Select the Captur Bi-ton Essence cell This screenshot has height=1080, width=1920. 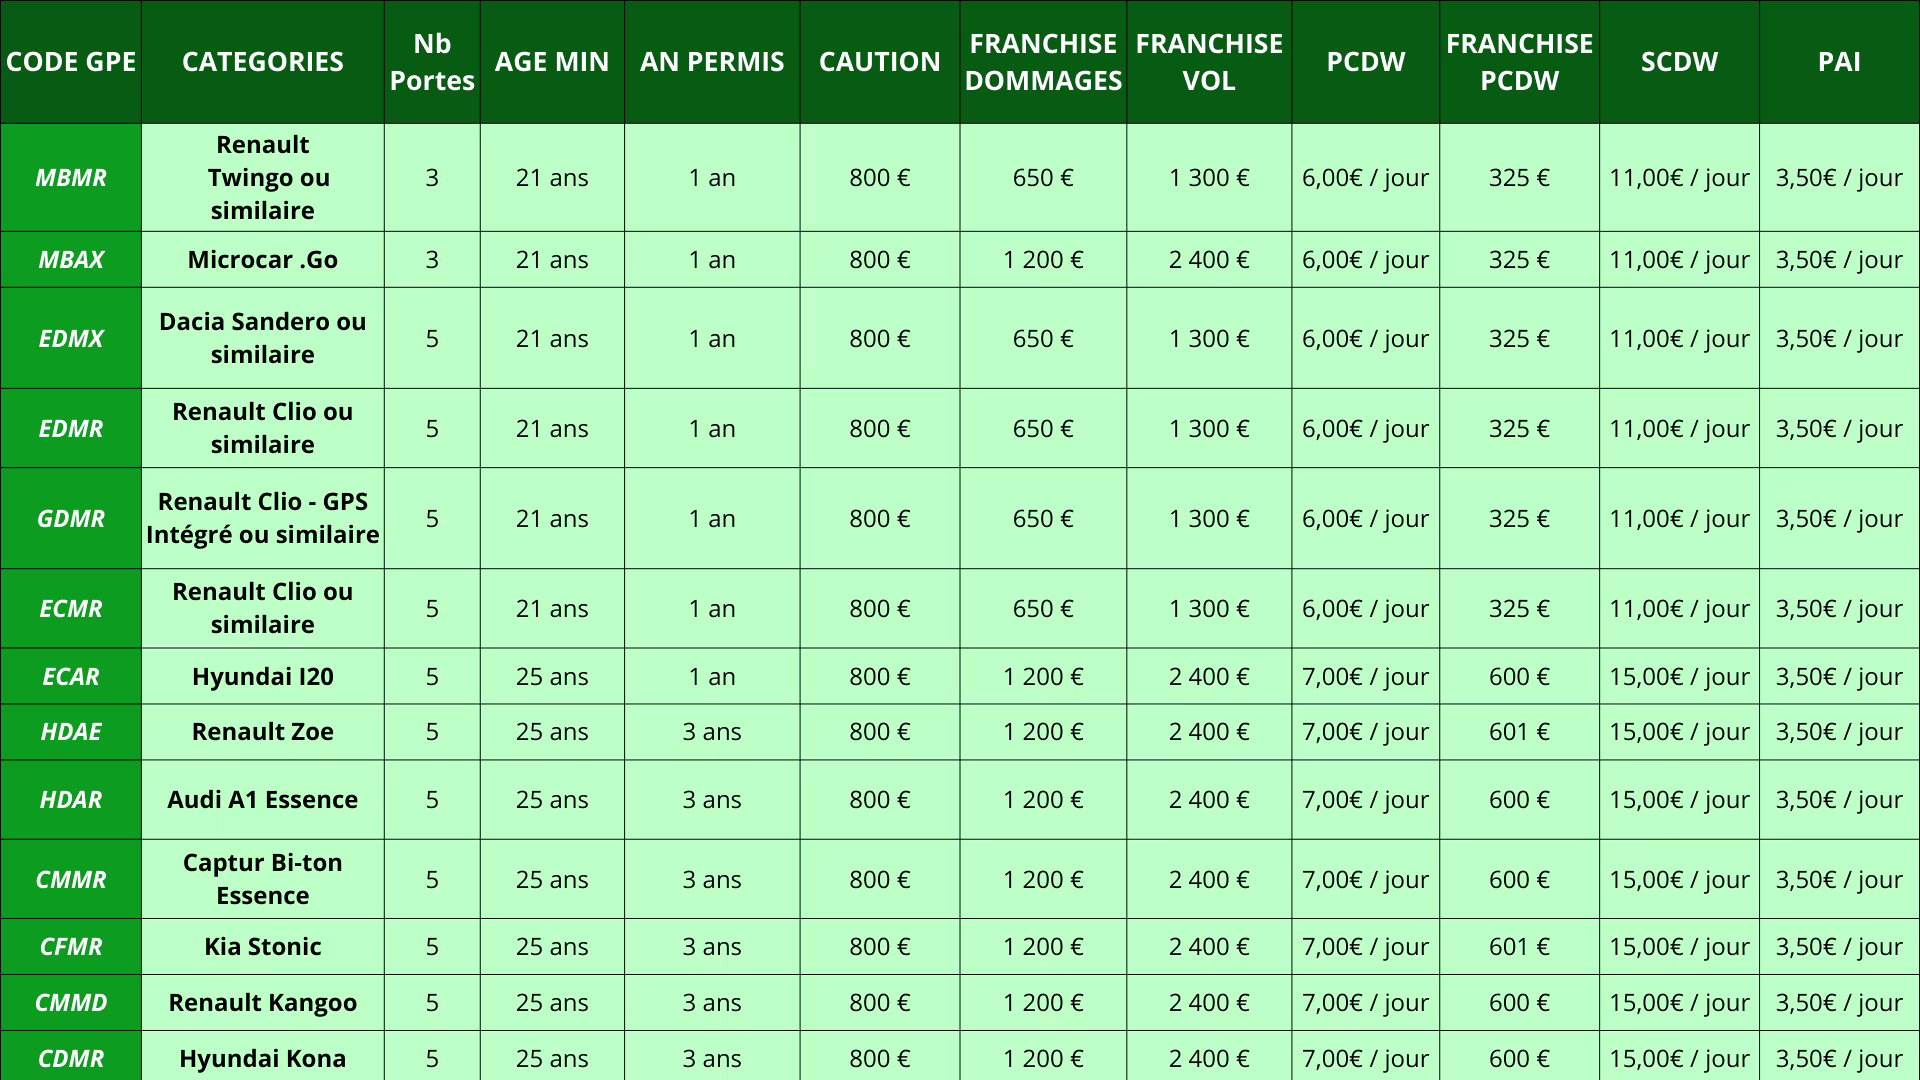[x=262, y=879]
